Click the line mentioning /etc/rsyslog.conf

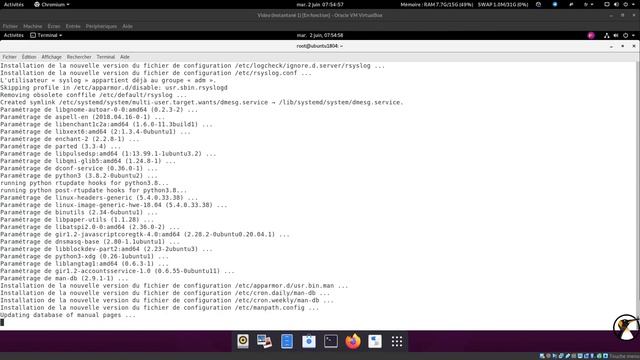click(x=156, y=73)
